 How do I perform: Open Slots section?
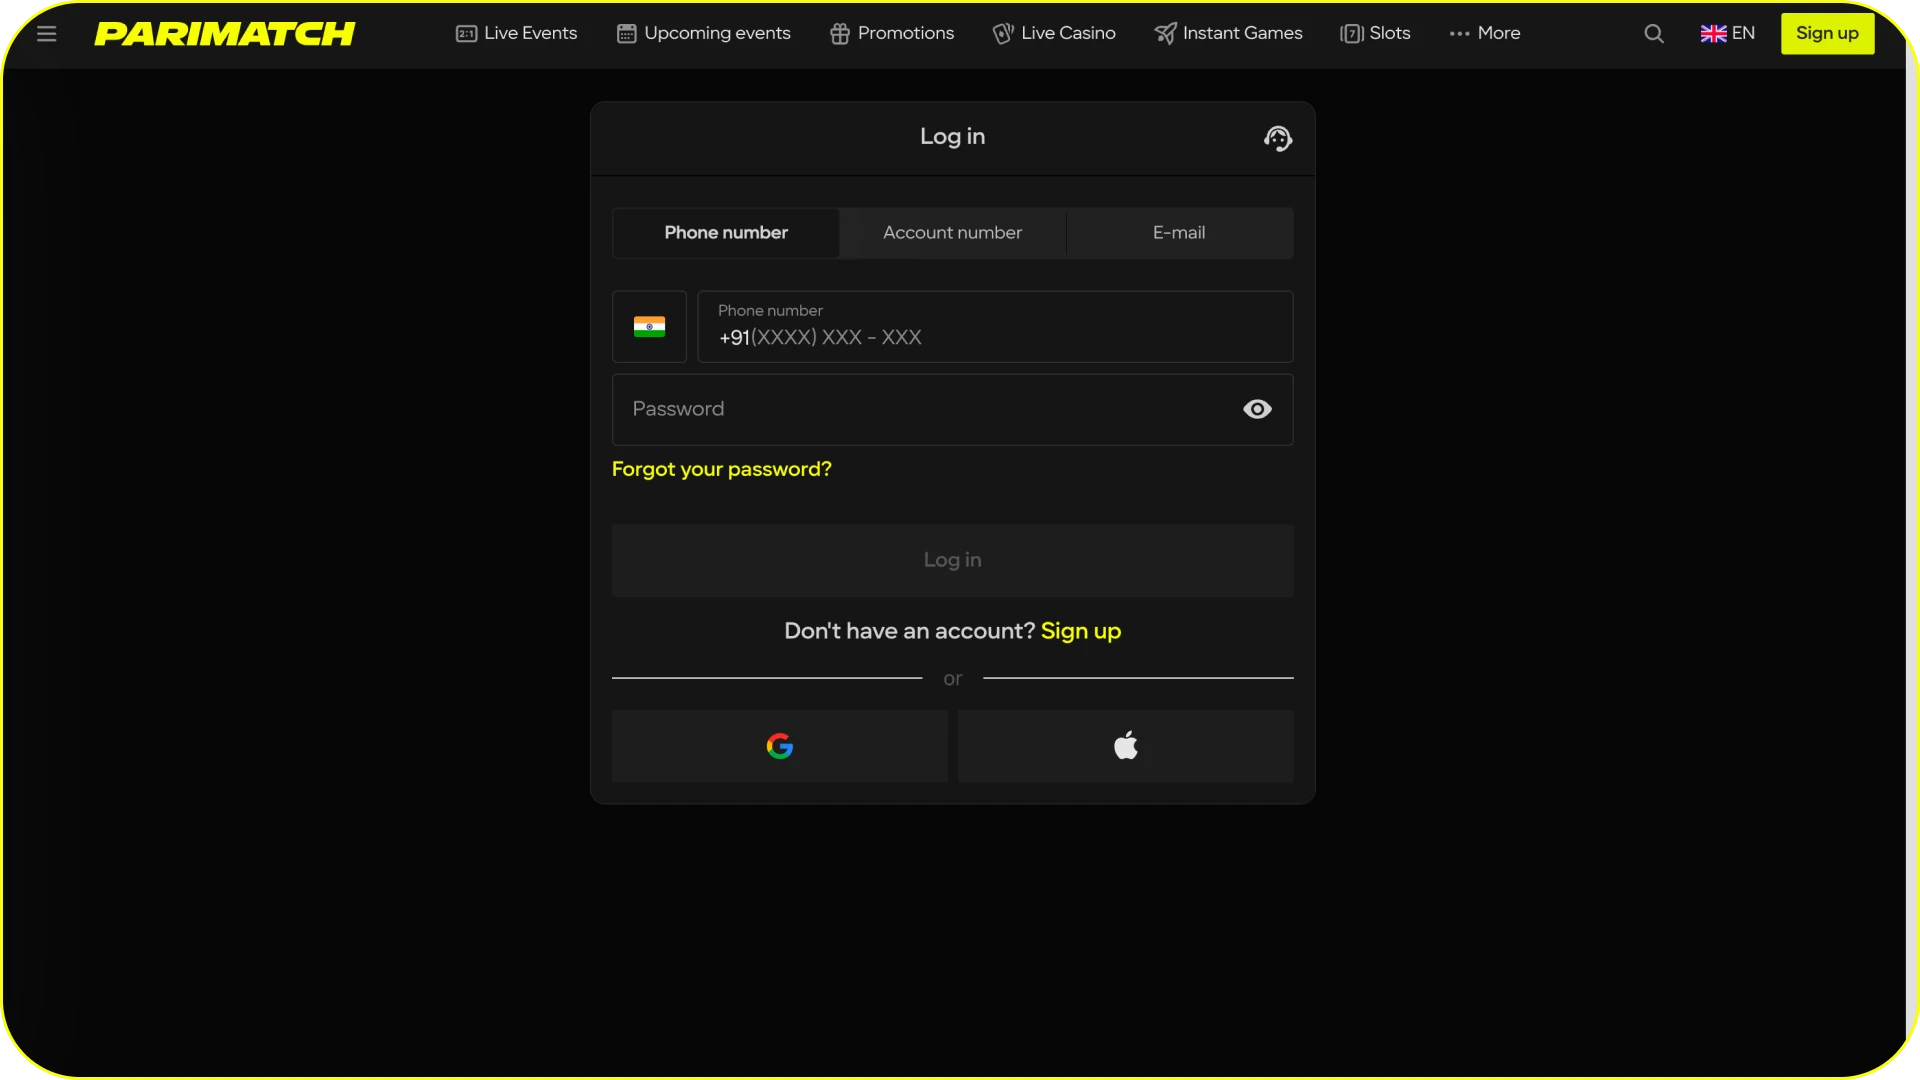point(1376,34)
